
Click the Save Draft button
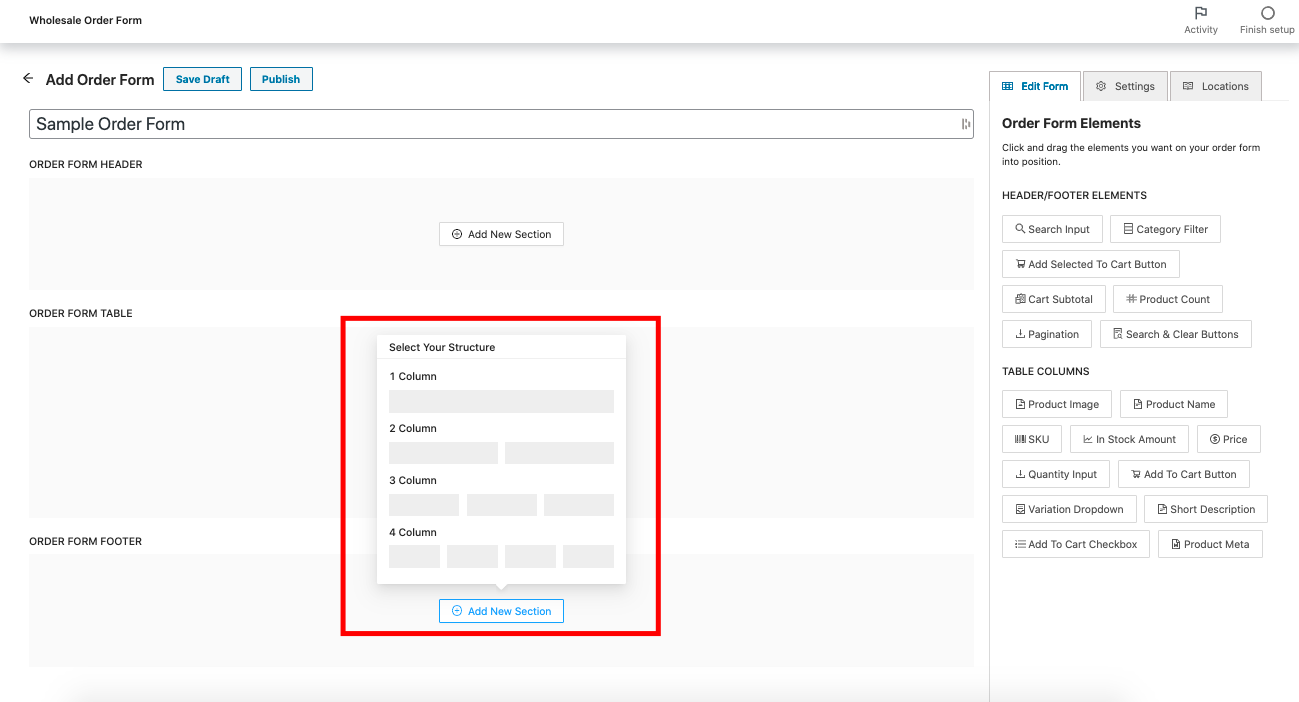click(x=202, y=79)
